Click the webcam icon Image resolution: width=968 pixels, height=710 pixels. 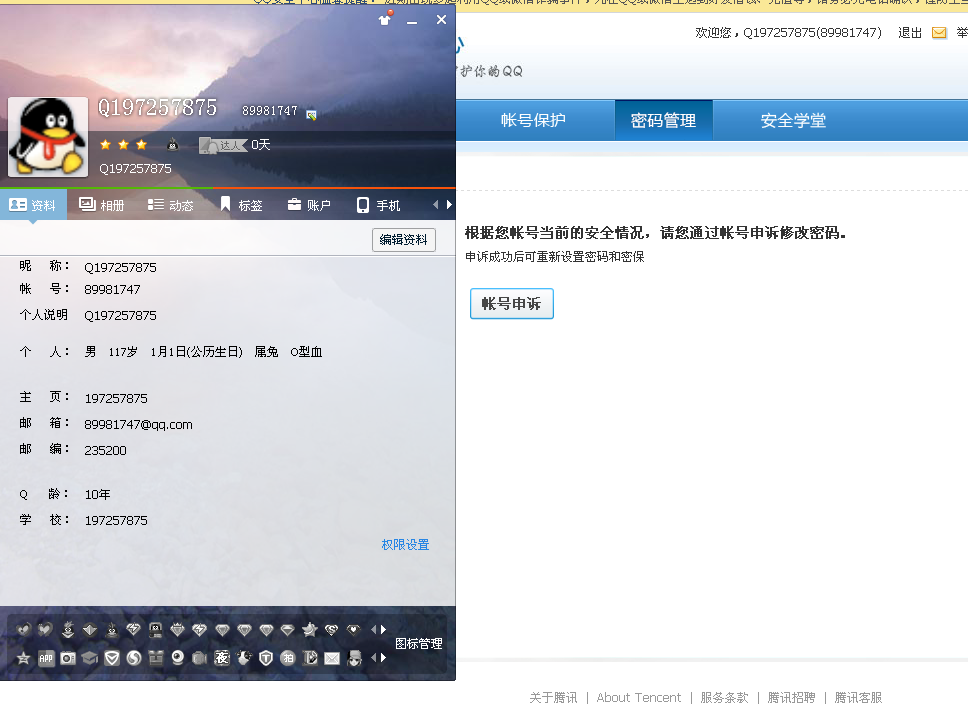tap(178, 658)
